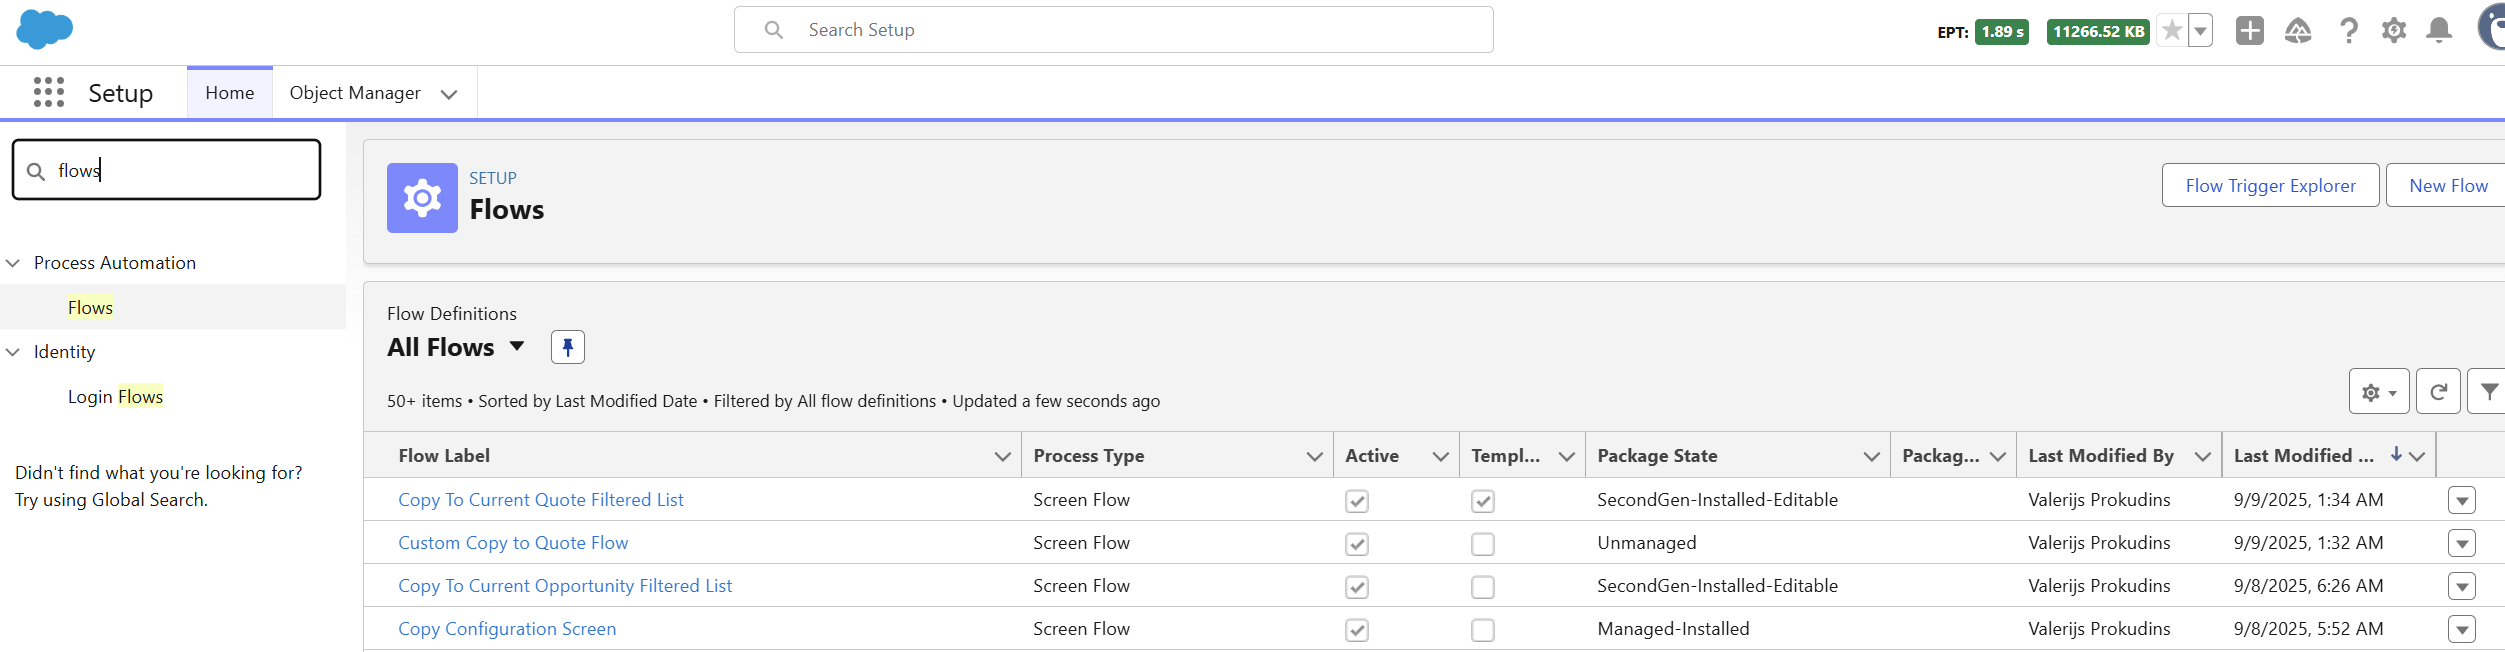Open Process Type column menu chevron

1314,456
